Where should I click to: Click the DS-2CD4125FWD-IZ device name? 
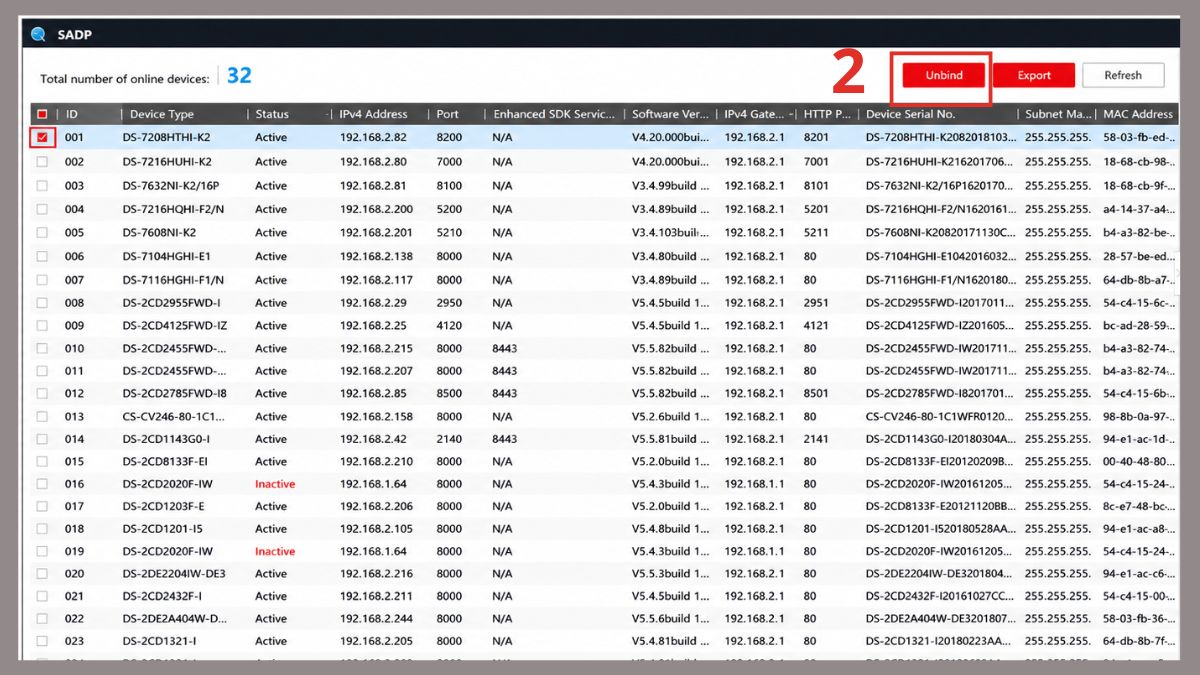point(175,326)
